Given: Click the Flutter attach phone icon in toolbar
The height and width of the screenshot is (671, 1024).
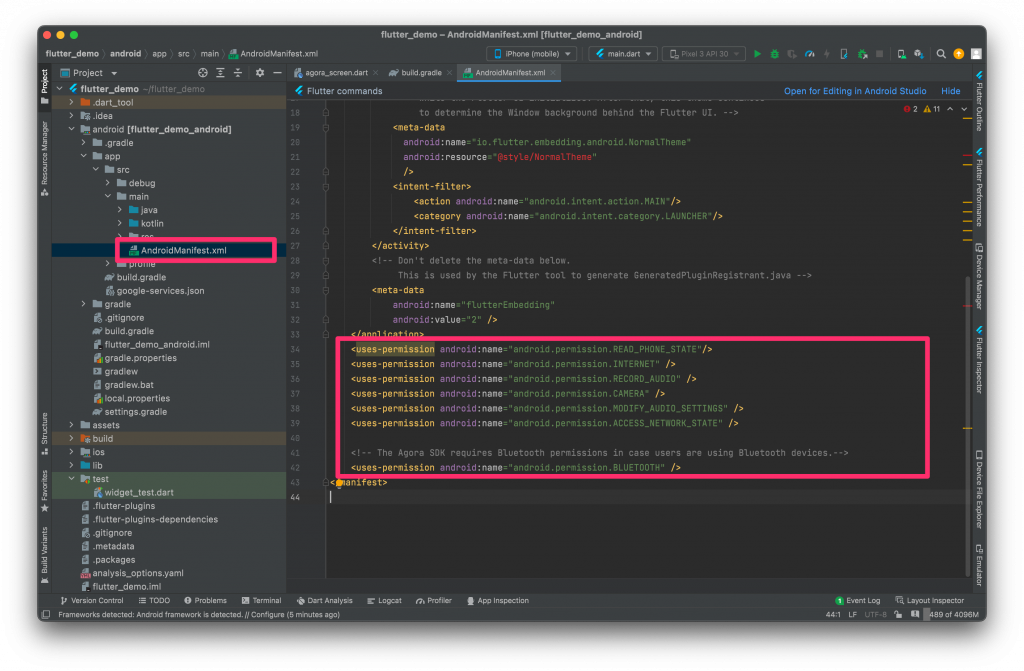Looking at the screenshot, I should (x=844, y=54).
